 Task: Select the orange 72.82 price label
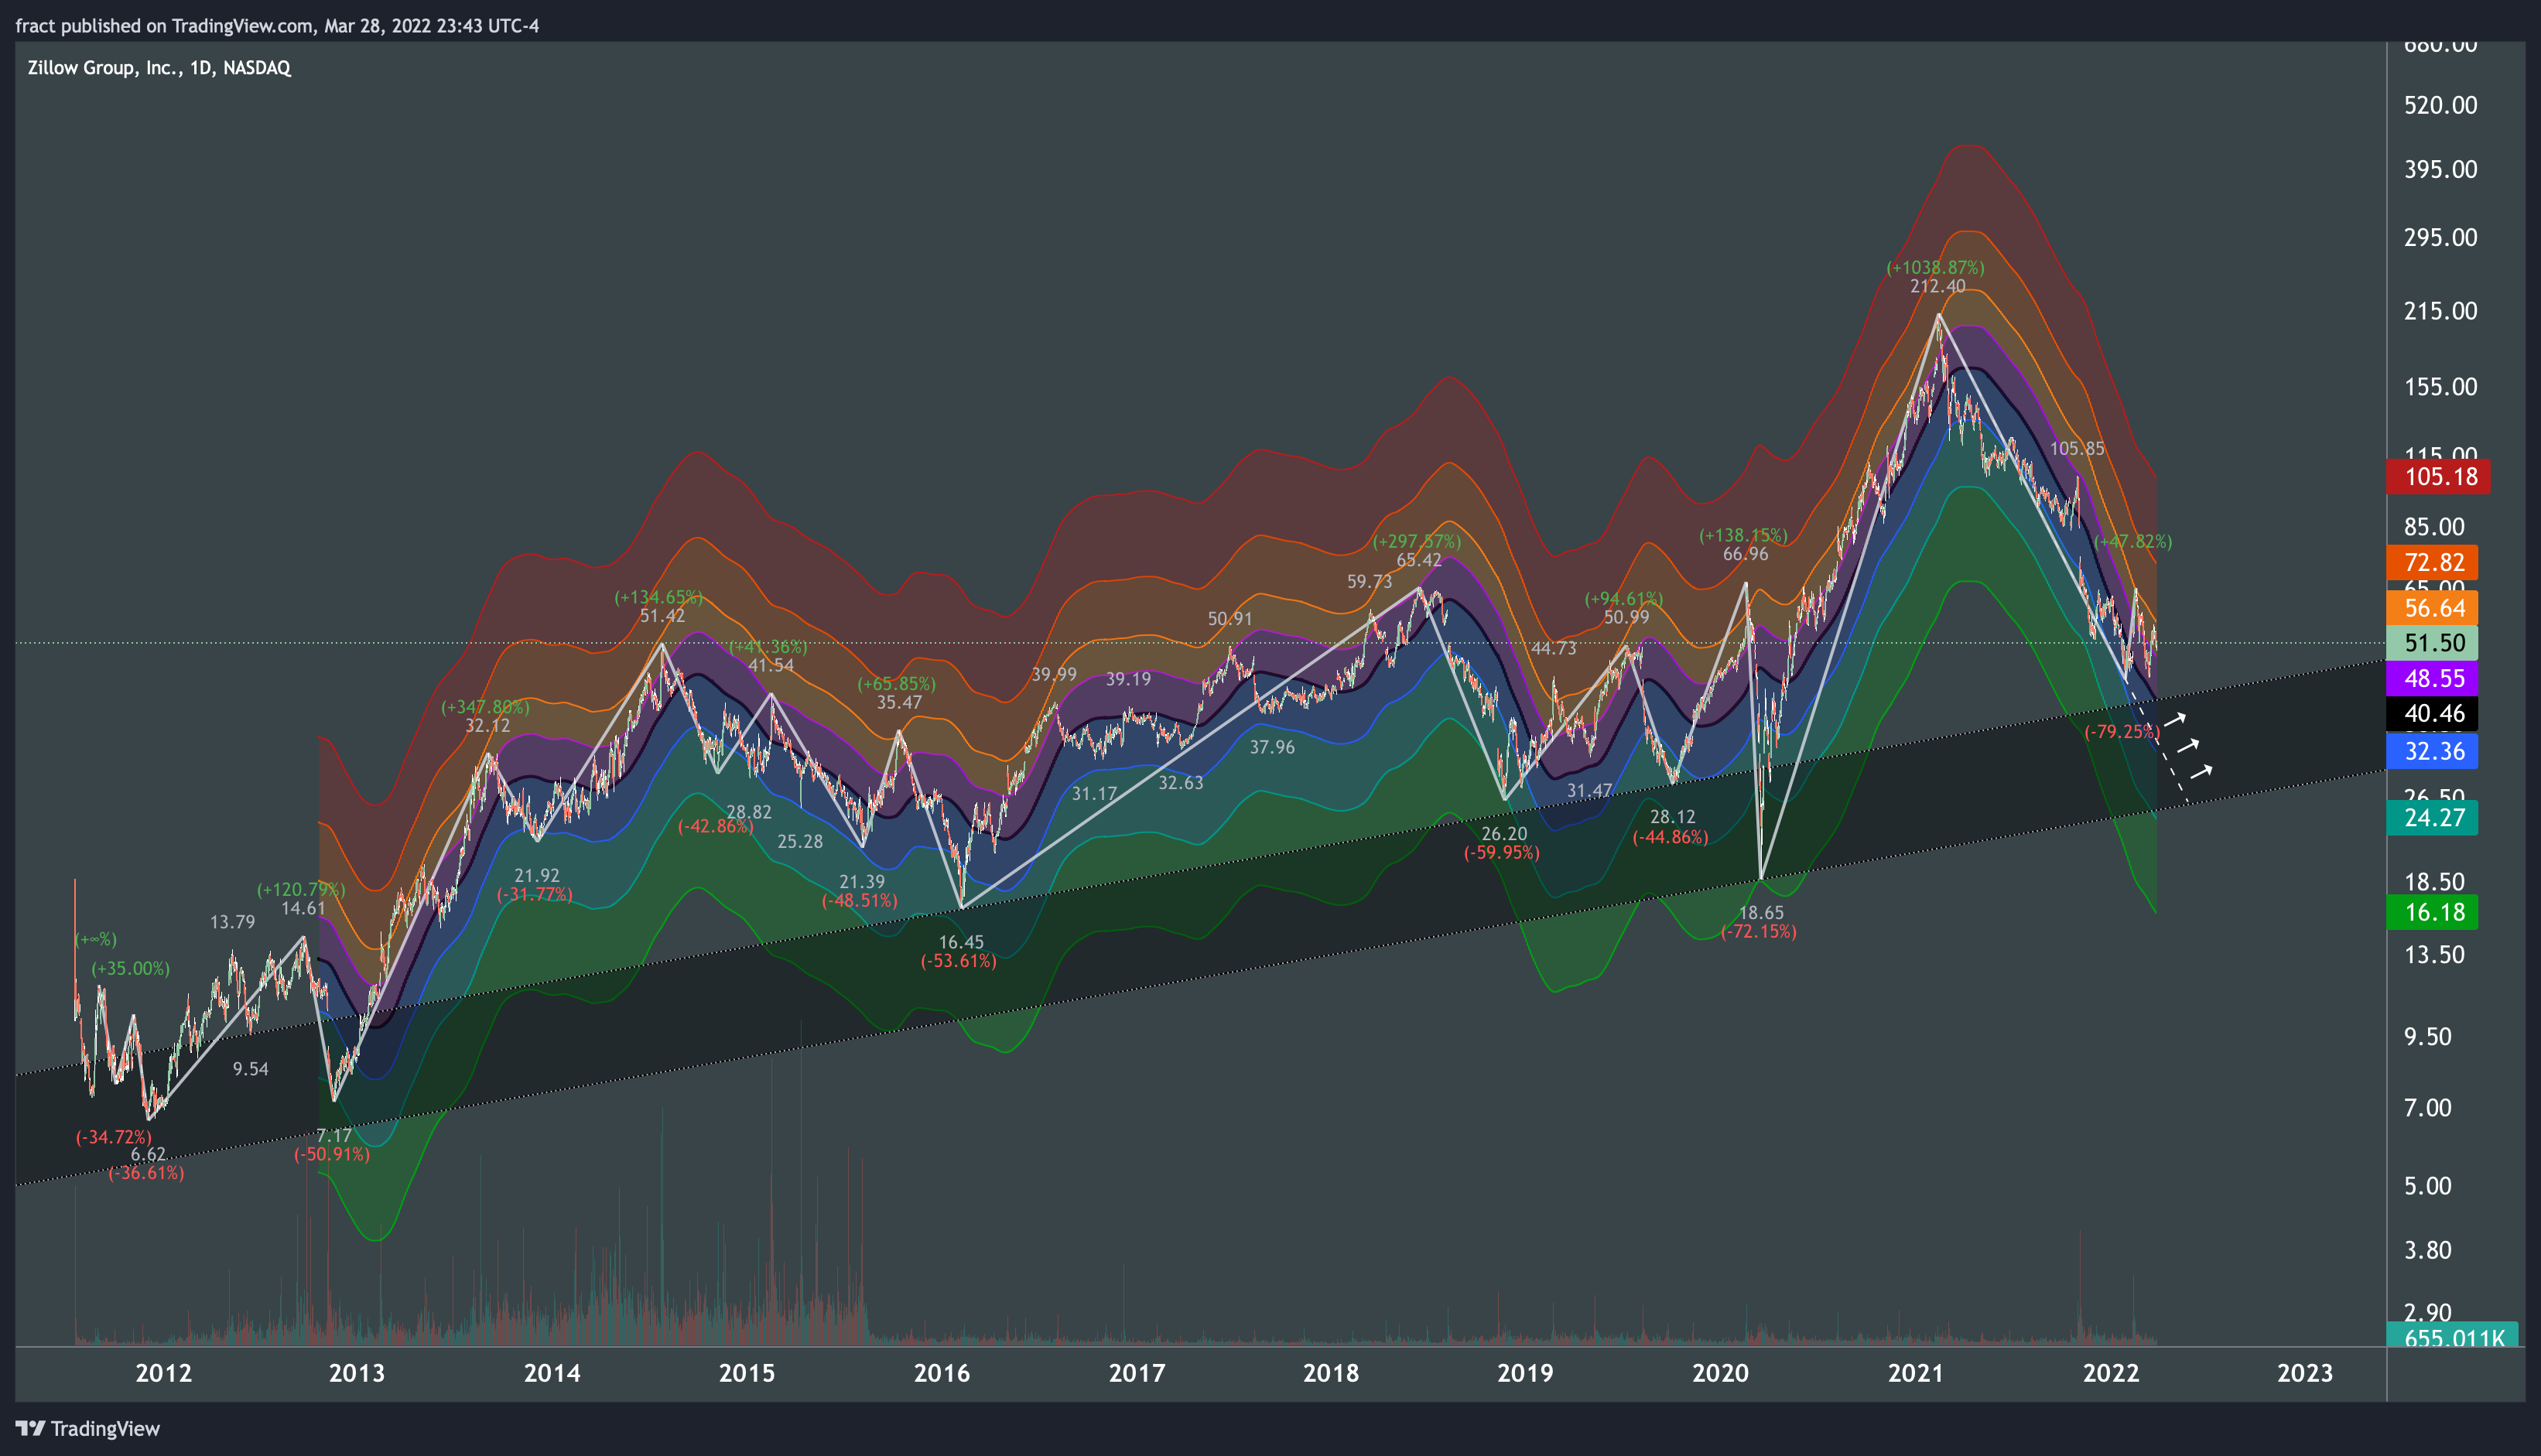tap(2432, 562)
